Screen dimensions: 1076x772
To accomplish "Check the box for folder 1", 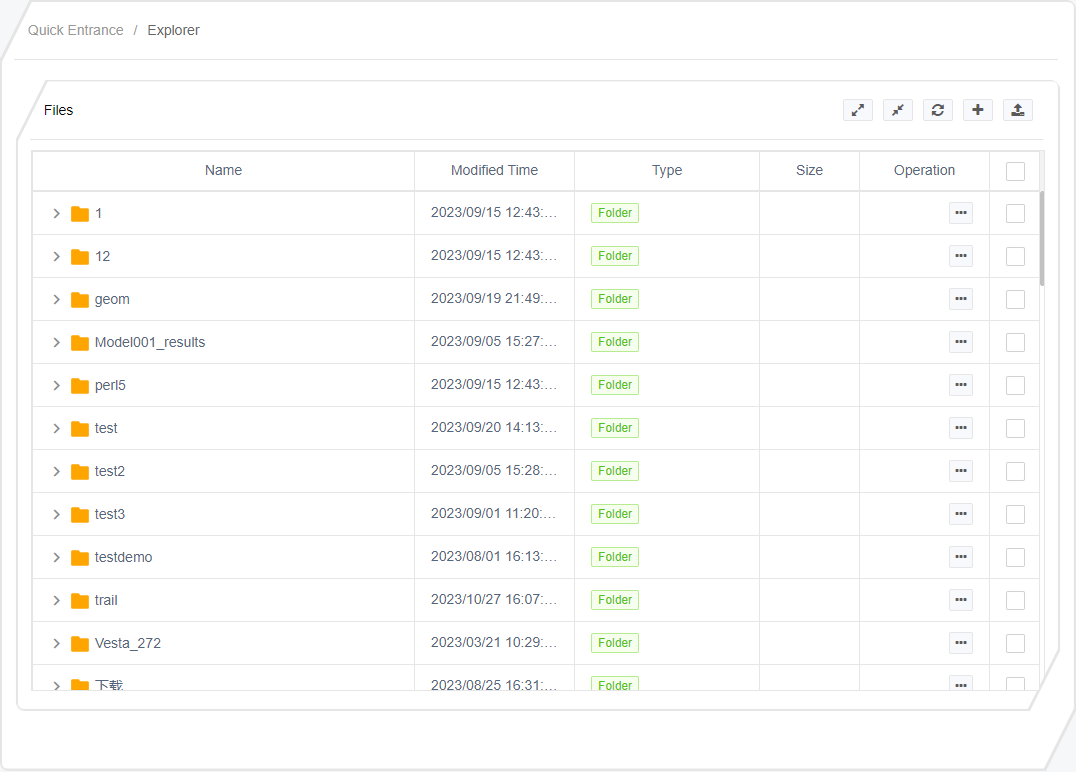I will point(1015,213).
